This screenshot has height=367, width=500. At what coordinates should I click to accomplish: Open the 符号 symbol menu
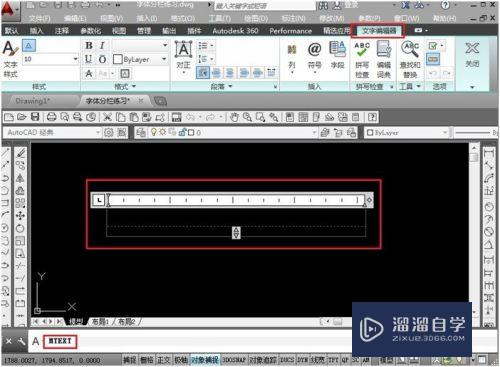pos(314,57)
